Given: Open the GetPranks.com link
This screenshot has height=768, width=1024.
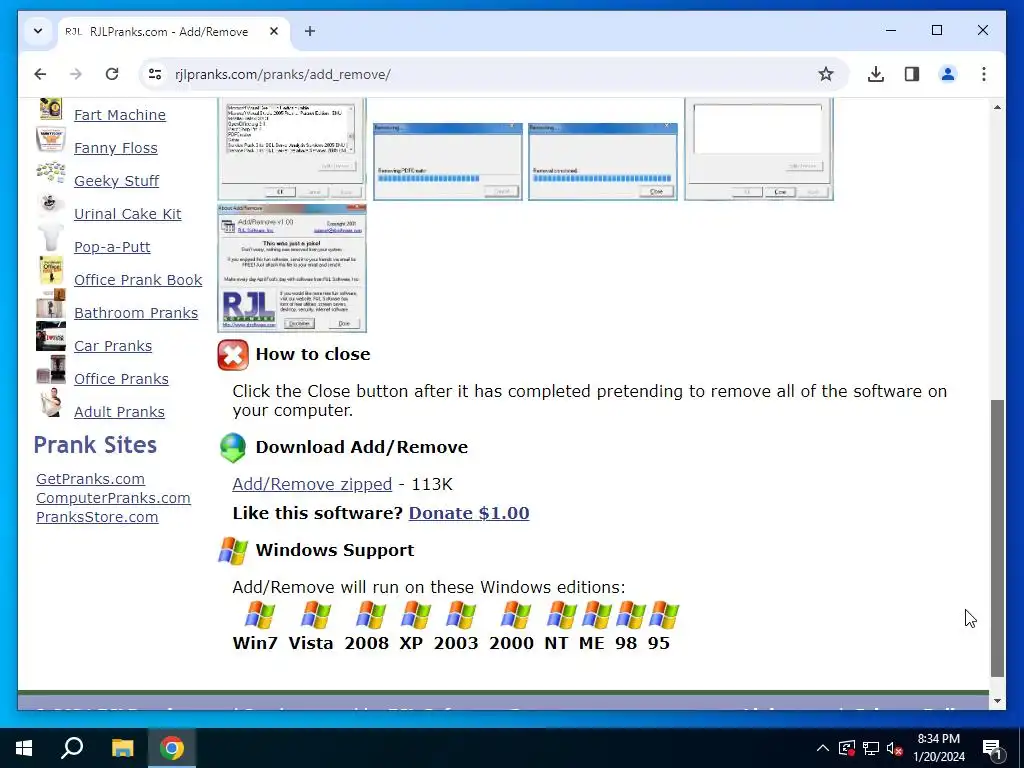Looking at the screenshot, I should pos(90,479).
